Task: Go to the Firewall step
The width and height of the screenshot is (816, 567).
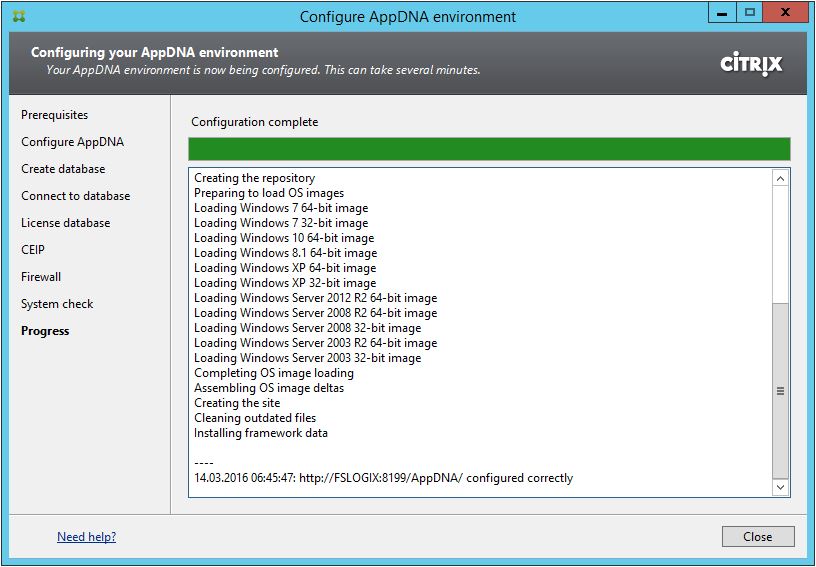Action: coord(41,277)
